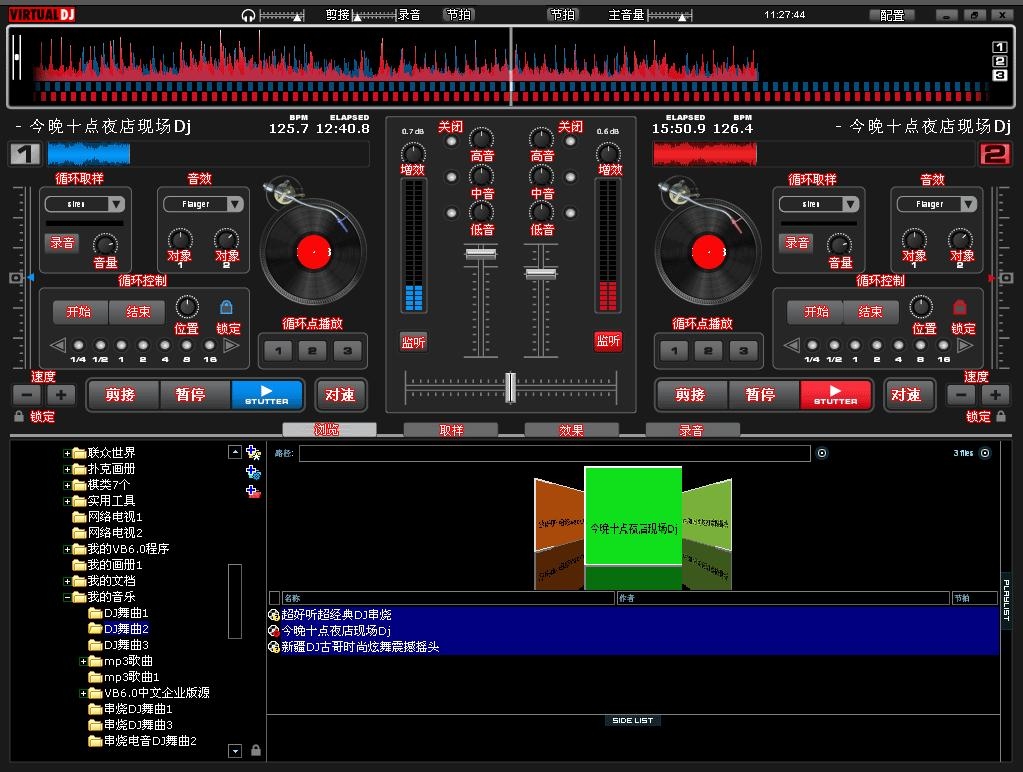1023x772 pixels.
Task: Click the 对速 sync button on deck 1
Action: coord(340,395)
